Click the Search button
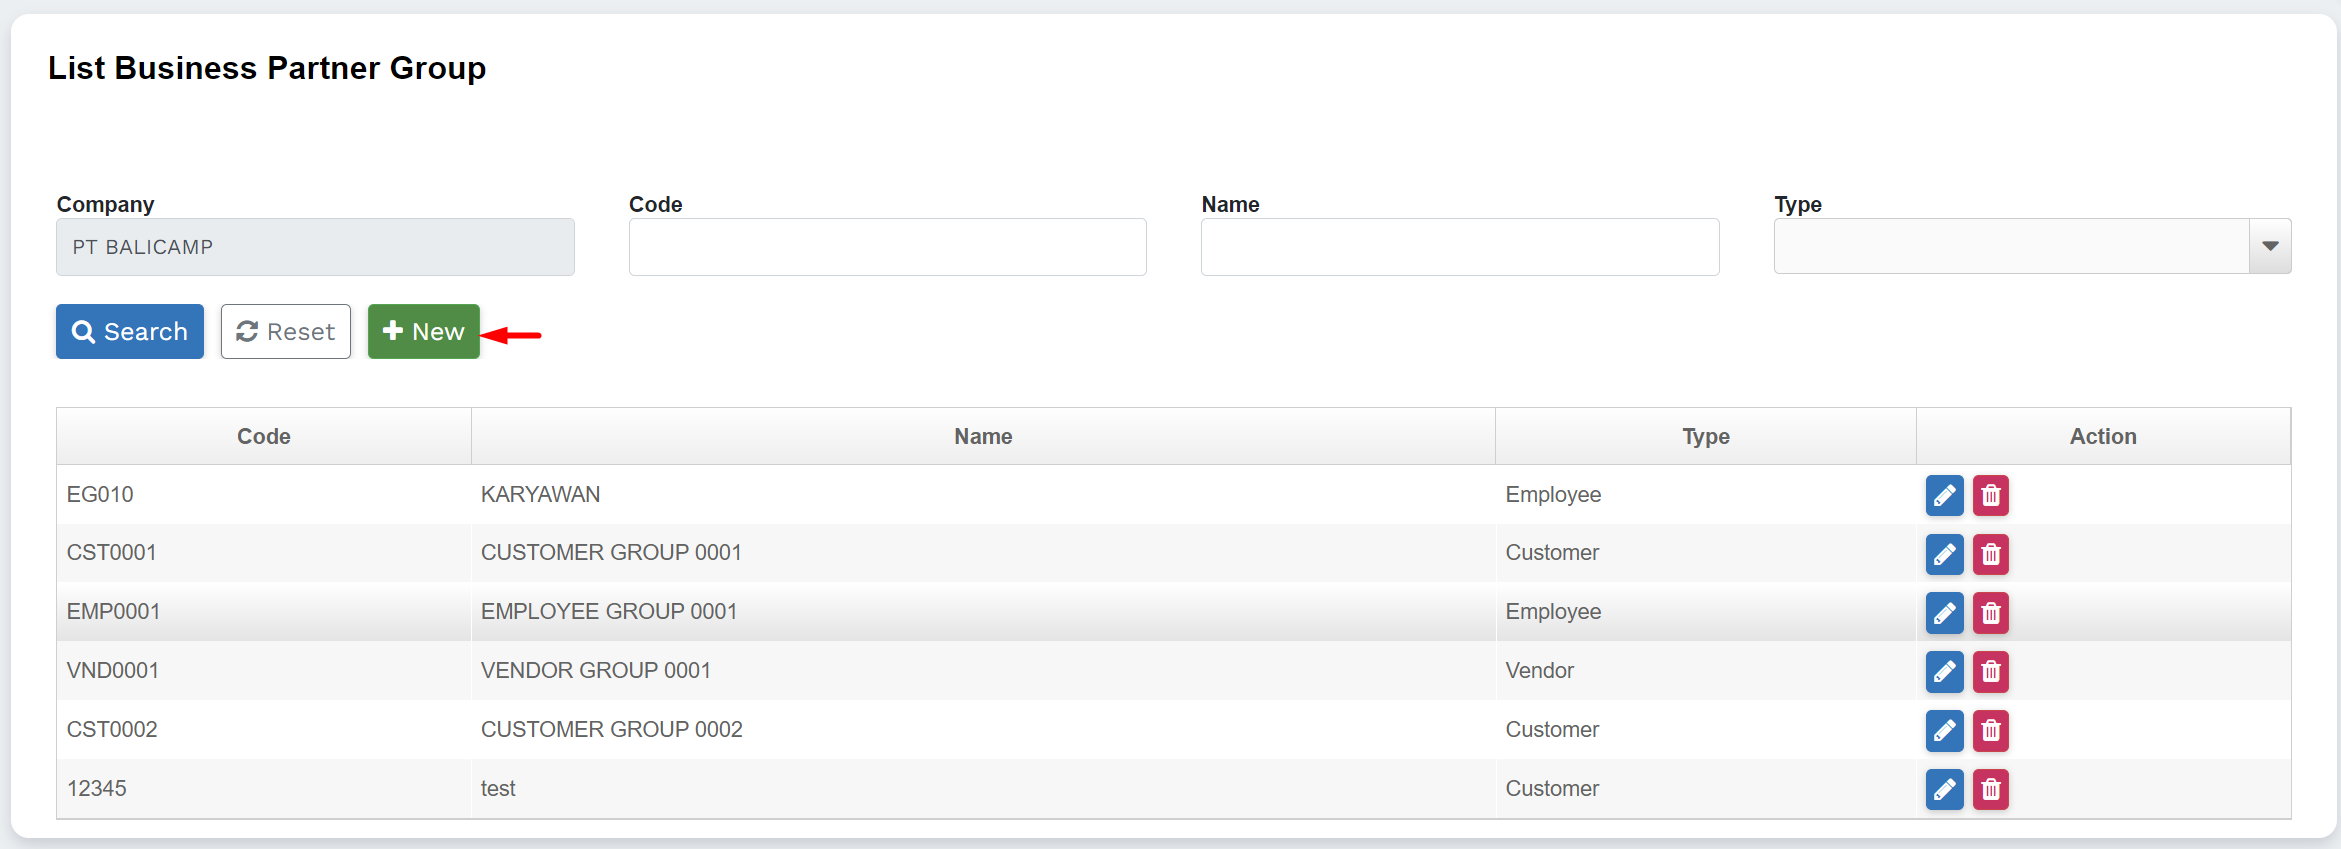 (130, 331)
